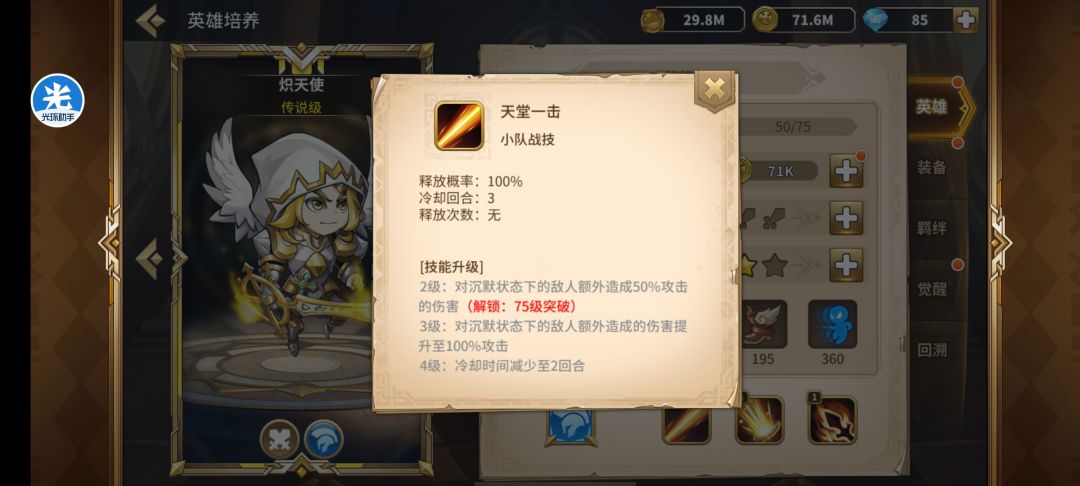The width and height of the screenshot is (1080, 486).
Task: Select the 觉醒 tab
Action: (931, 288)
